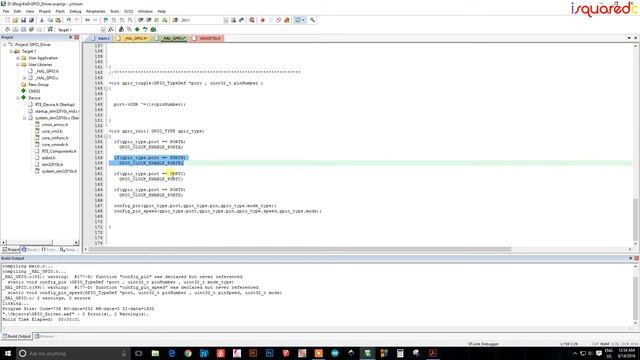The width and height of the screenshot is (640, 360).
Task: Select core_cm3.h in the project tree
Action: point(52,131)
